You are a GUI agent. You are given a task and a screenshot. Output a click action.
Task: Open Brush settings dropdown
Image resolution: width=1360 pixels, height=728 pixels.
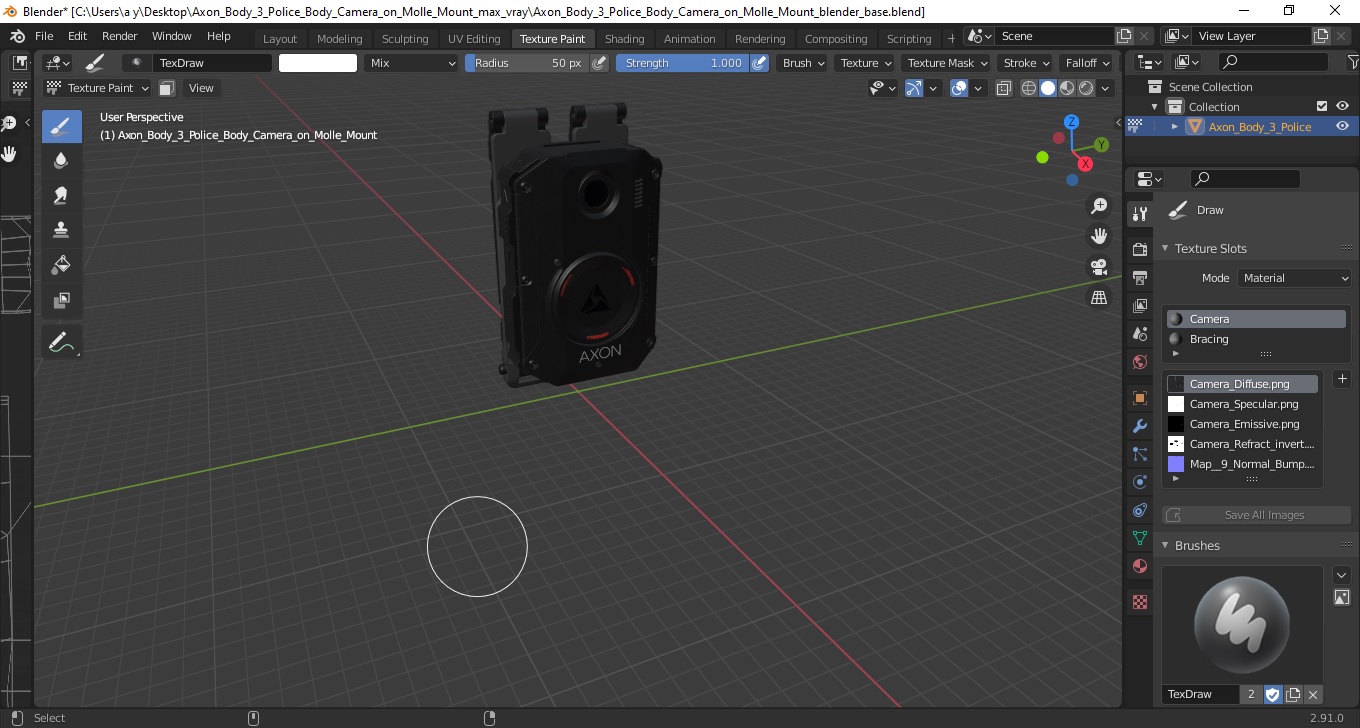click(x=804, y=63)
